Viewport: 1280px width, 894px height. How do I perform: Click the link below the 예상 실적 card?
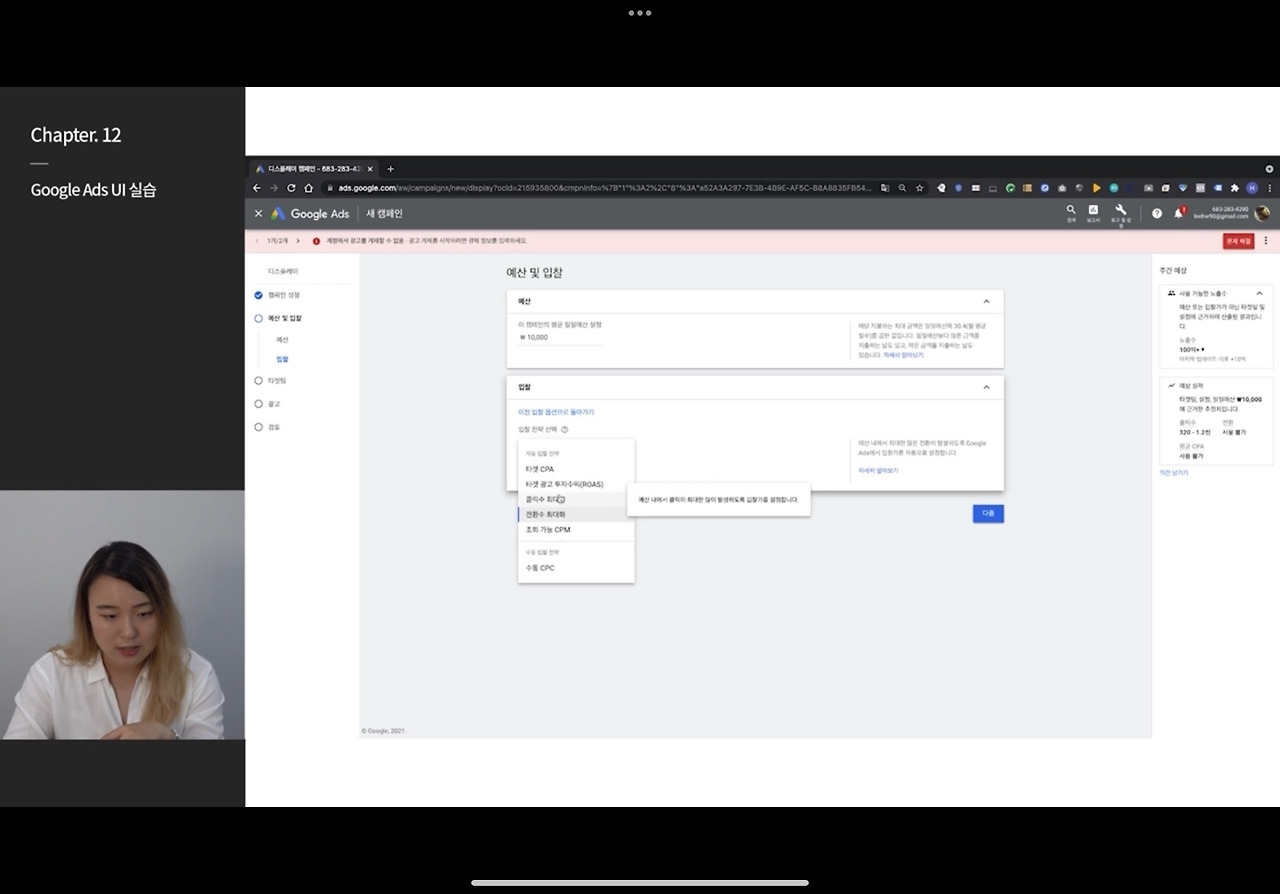point(1174,473)
